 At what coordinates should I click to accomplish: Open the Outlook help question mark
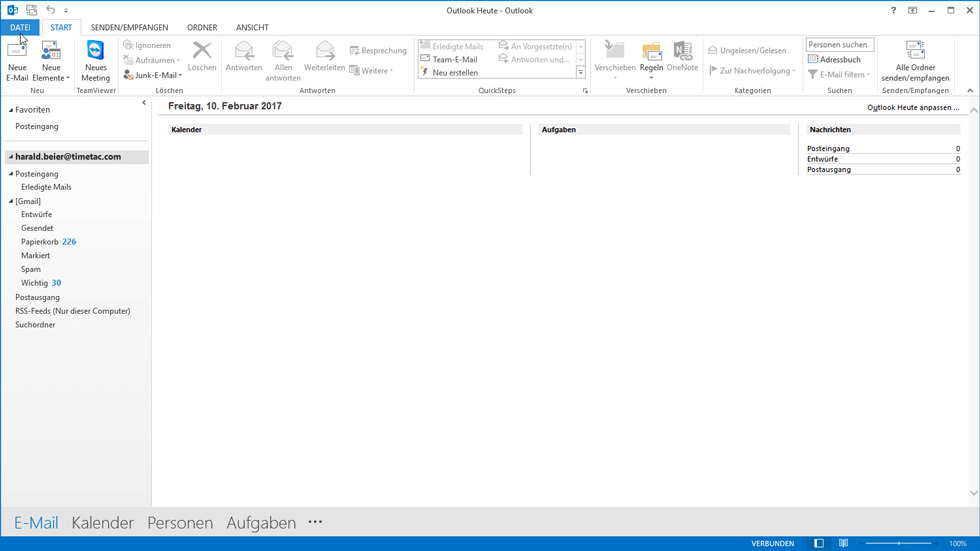click(x=893, y=10)
